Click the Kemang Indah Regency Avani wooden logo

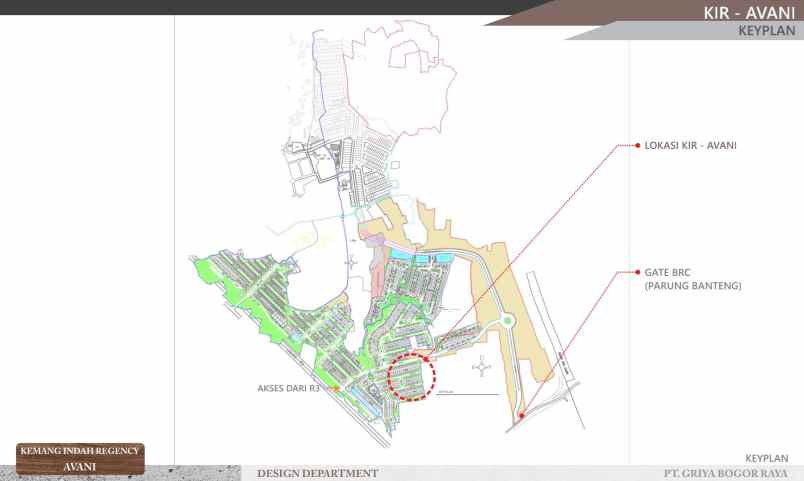80,458
